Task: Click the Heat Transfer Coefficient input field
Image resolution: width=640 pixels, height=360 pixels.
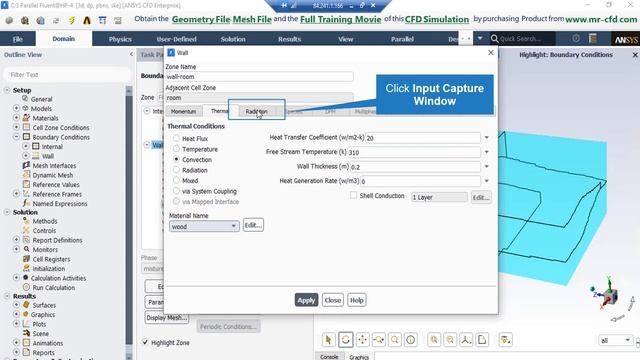Action: click(422, 138)
